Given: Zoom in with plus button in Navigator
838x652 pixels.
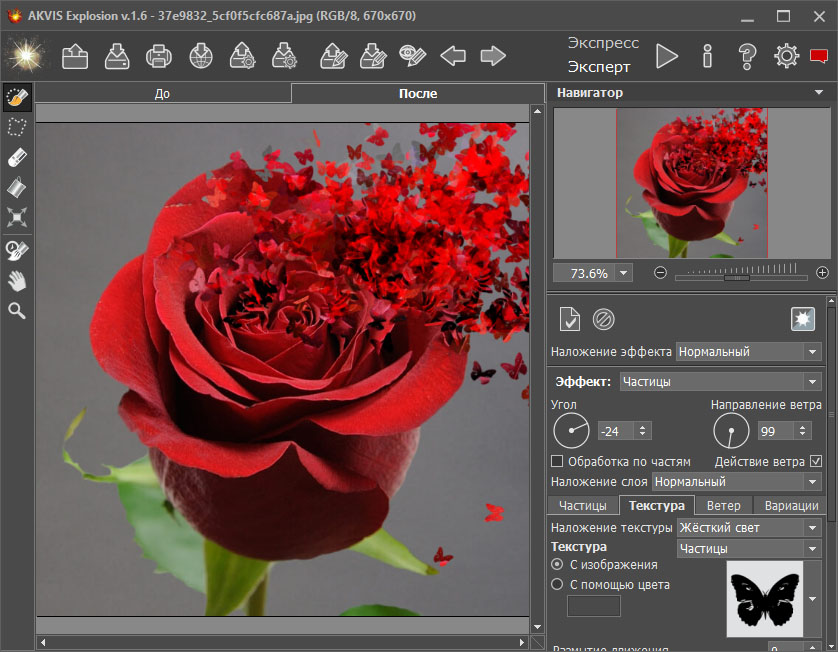Looking at the screenshot, I should click(x=822, y=273).
